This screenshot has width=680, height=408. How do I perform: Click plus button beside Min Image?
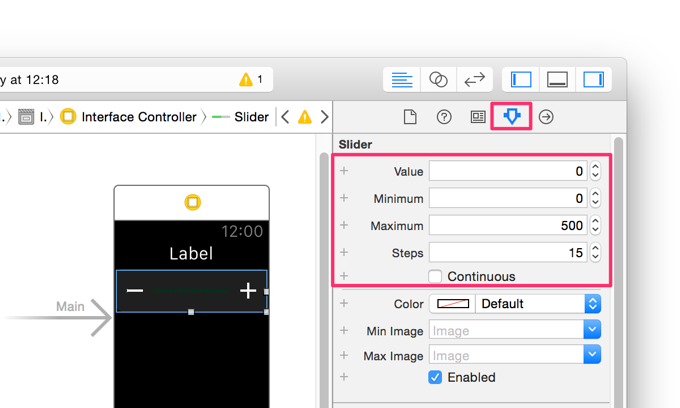tap(344, 330)
